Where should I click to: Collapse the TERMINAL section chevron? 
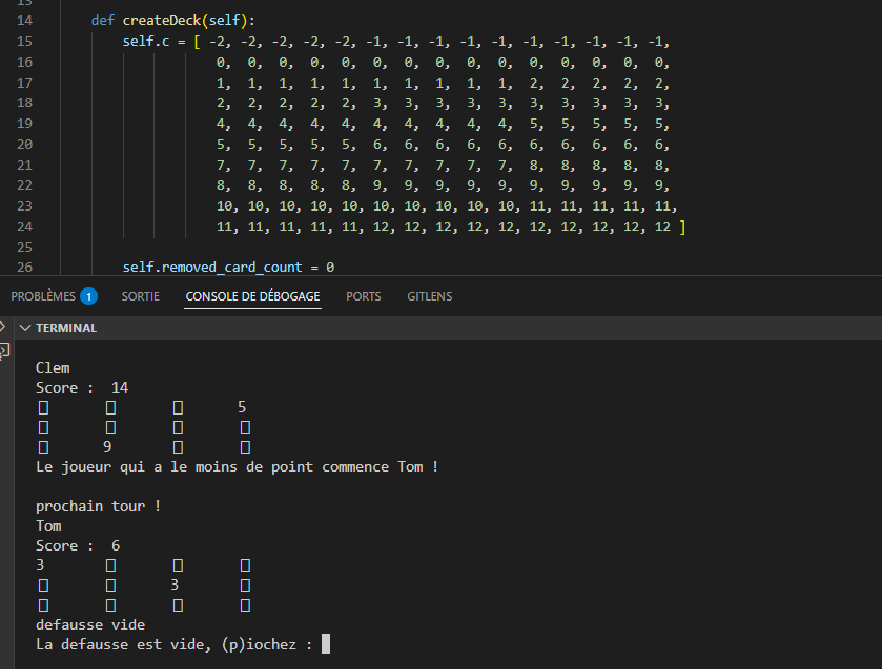point(26,328)
